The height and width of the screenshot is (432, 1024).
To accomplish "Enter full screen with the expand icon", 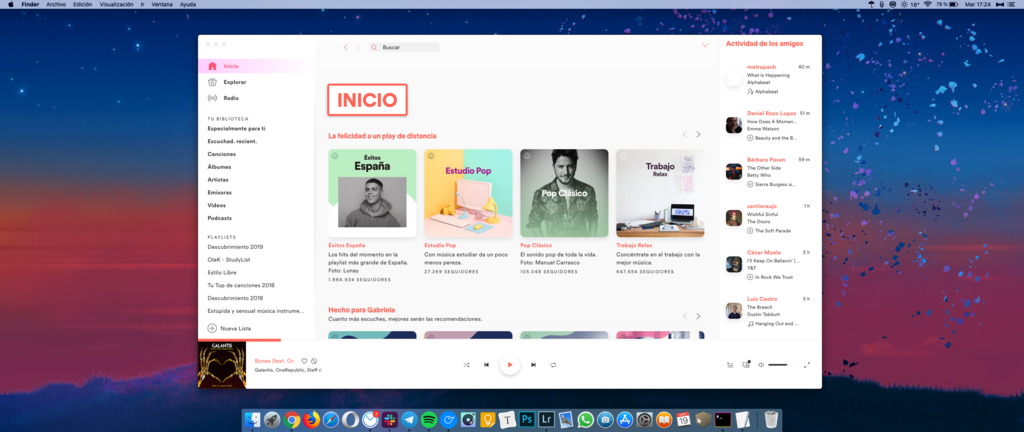I will pyautogui.click(x=807, y=365).
